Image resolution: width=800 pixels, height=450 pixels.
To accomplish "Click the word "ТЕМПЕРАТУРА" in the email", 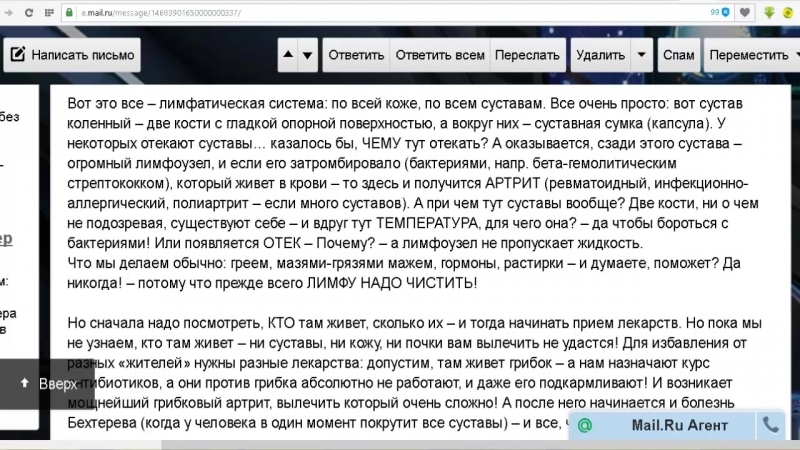I will coord(428,223).
